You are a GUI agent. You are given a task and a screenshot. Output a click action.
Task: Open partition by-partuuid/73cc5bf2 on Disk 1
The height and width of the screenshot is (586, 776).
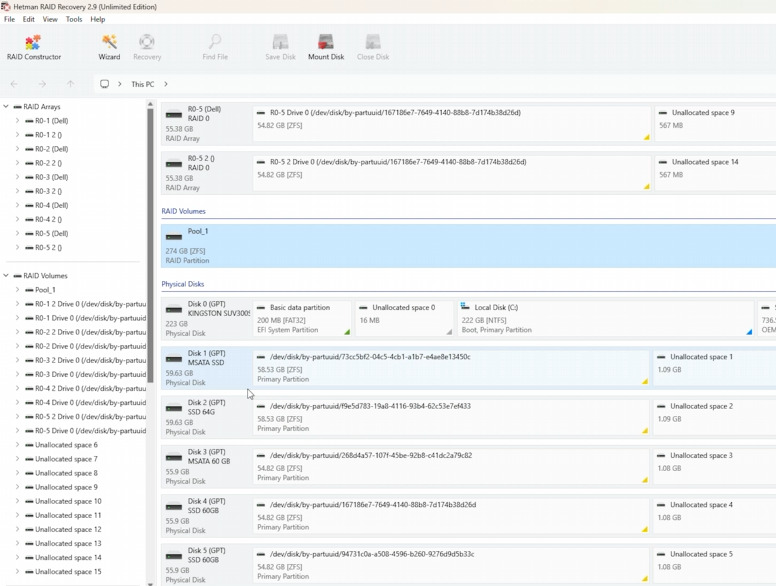451,368
